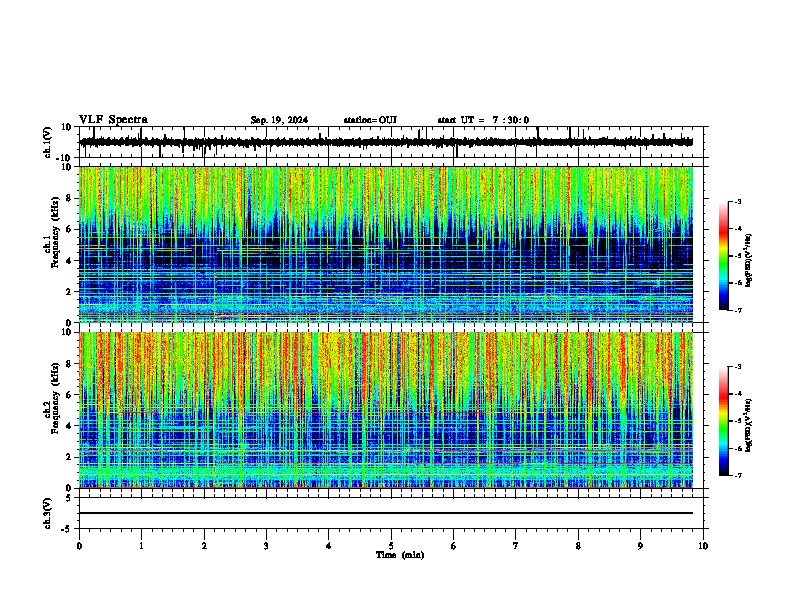Click the time axis tick label "8"

[578, 546]
